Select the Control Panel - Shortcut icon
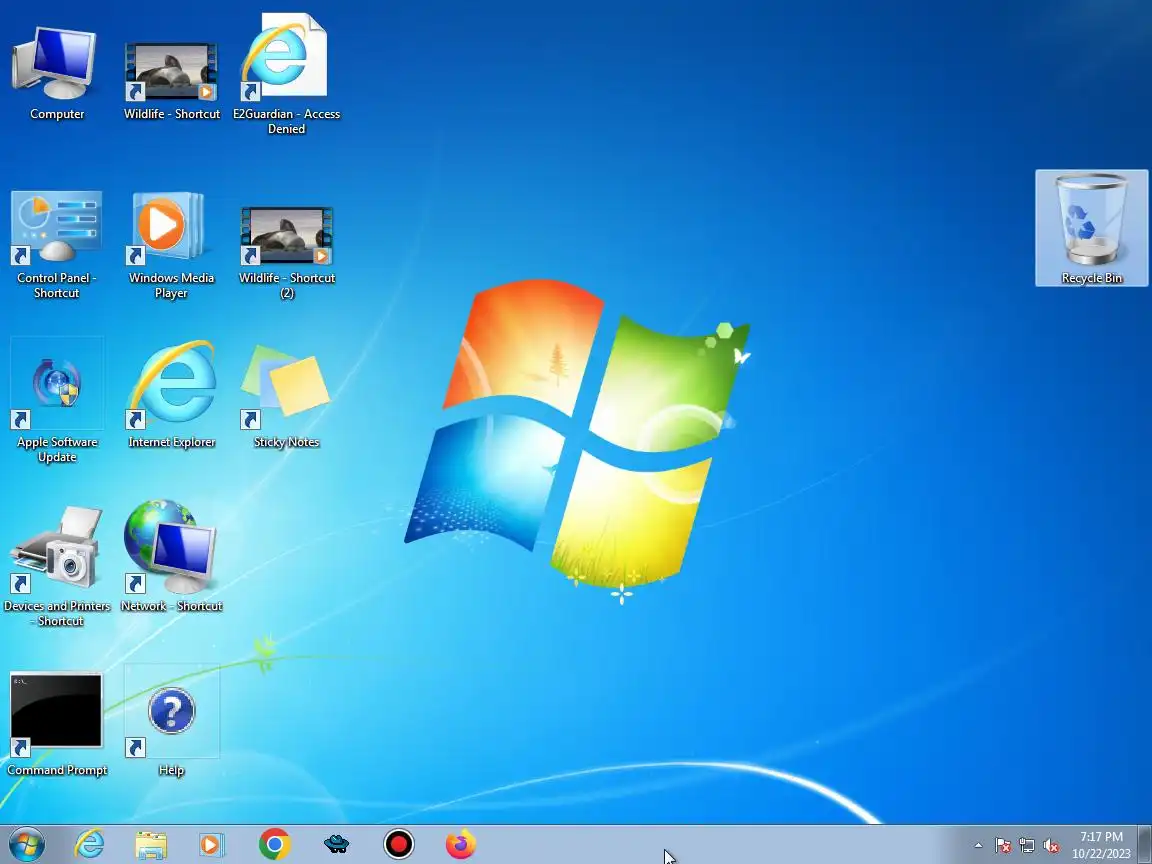The image size is (1152, 864). (x=57, y=245)
